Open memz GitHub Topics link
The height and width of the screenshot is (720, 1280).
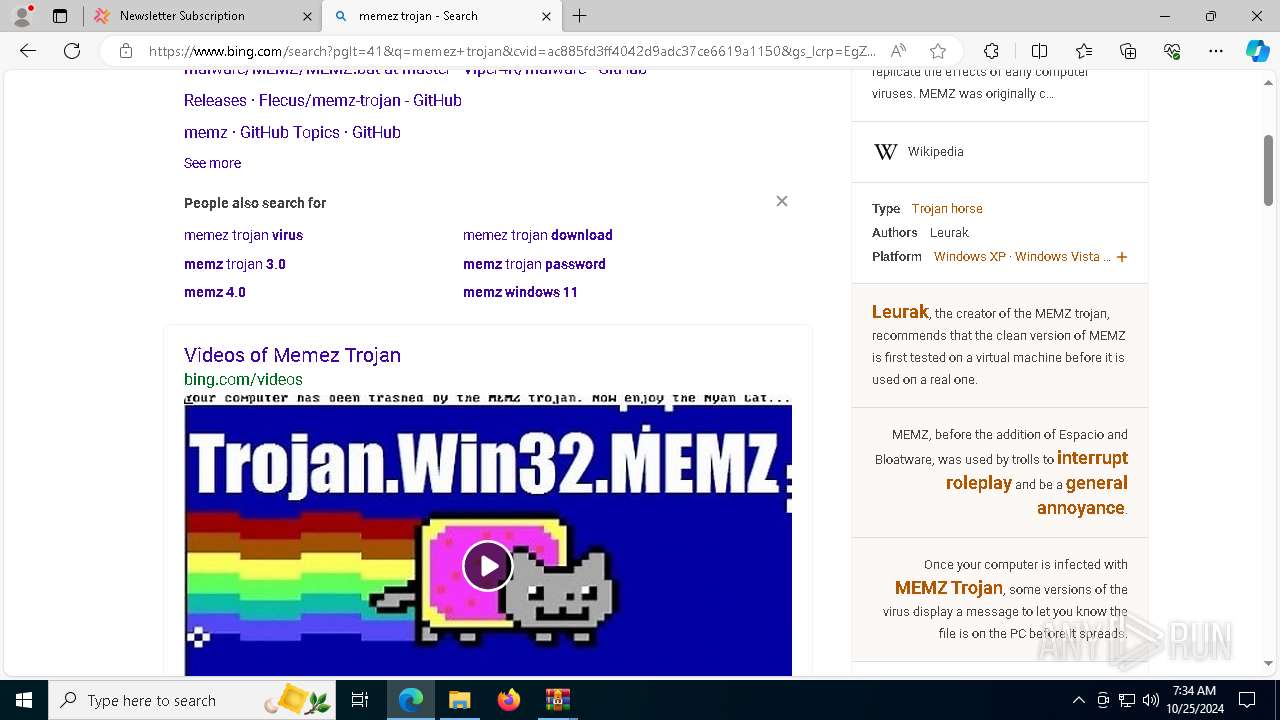292,132
